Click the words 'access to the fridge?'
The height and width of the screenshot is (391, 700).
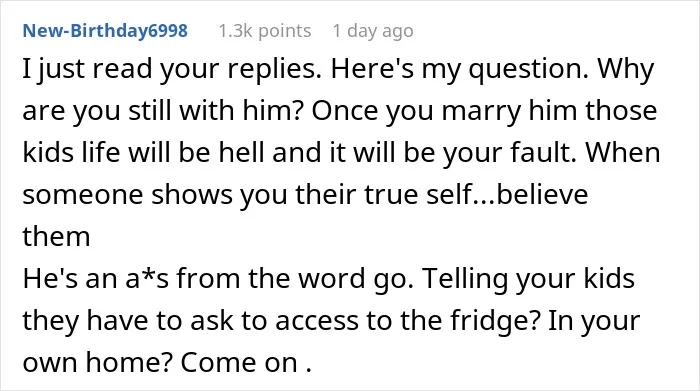pos(408,320)
